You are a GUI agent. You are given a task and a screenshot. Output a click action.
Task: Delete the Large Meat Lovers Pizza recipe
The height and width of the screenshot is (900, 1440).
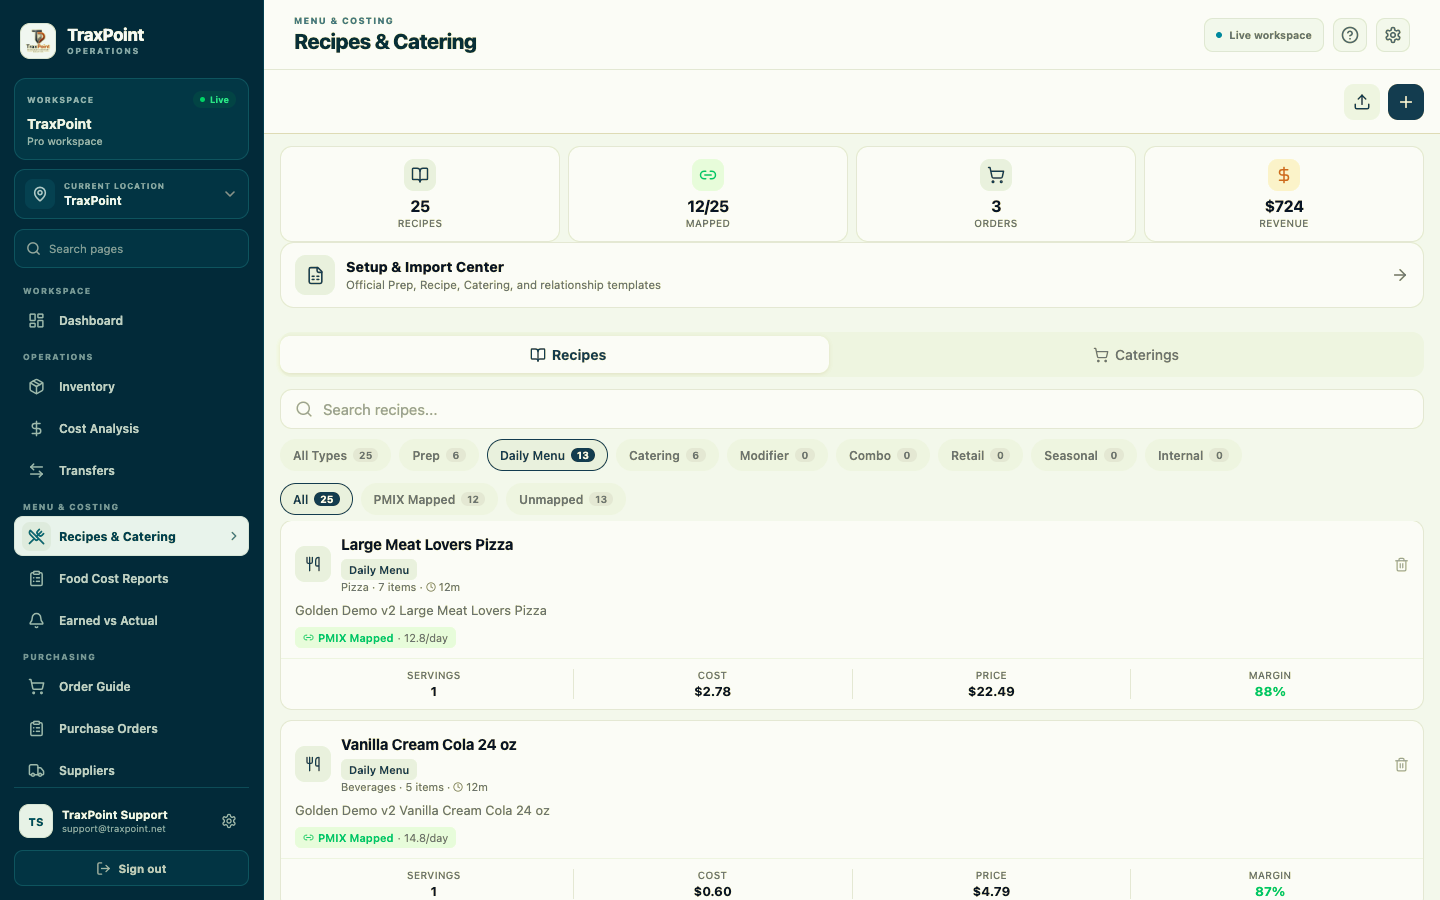click(1401, 564)
